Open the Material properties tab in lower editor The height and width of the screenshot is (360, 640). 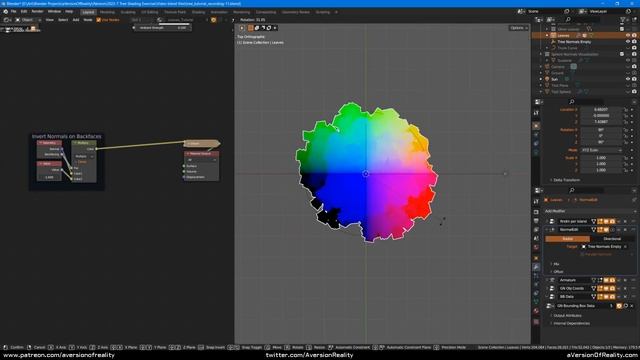536,311
